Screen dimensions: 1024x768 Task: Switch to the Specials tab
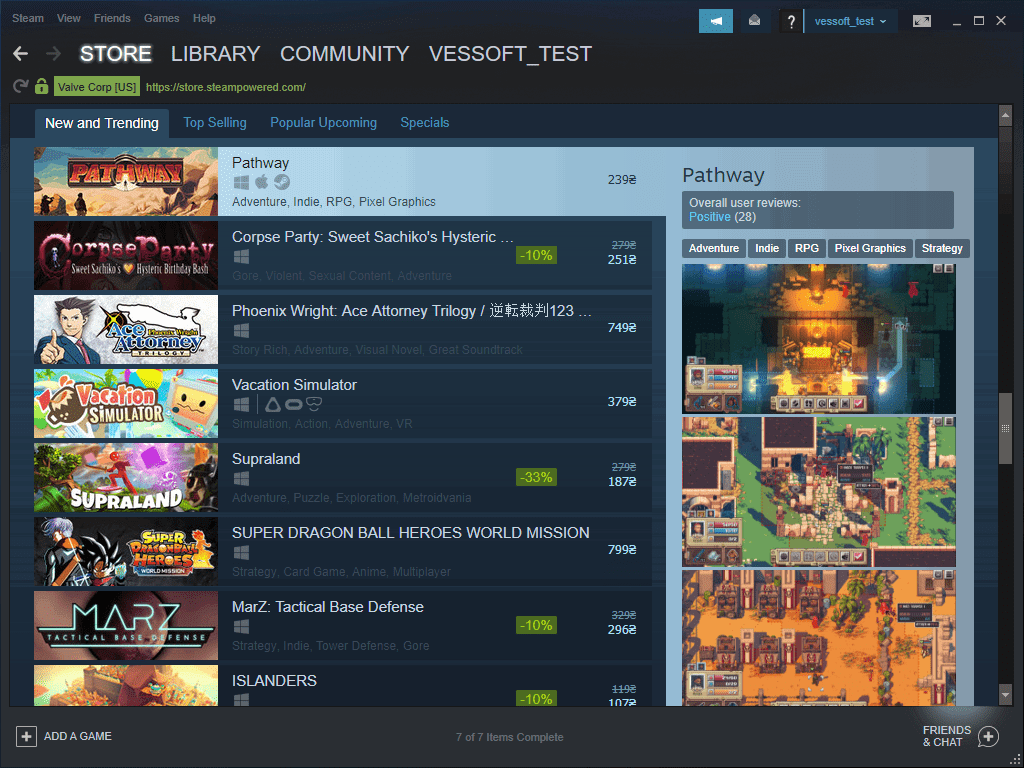(424, 123)
